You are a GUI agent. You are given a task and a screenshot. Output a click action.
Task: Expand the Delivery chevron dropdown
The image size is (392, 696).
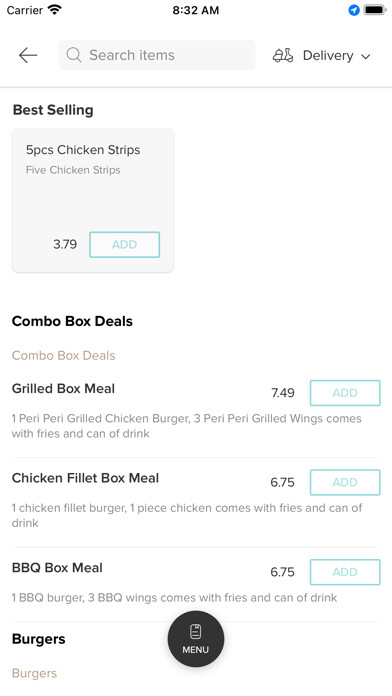point(365,56)
